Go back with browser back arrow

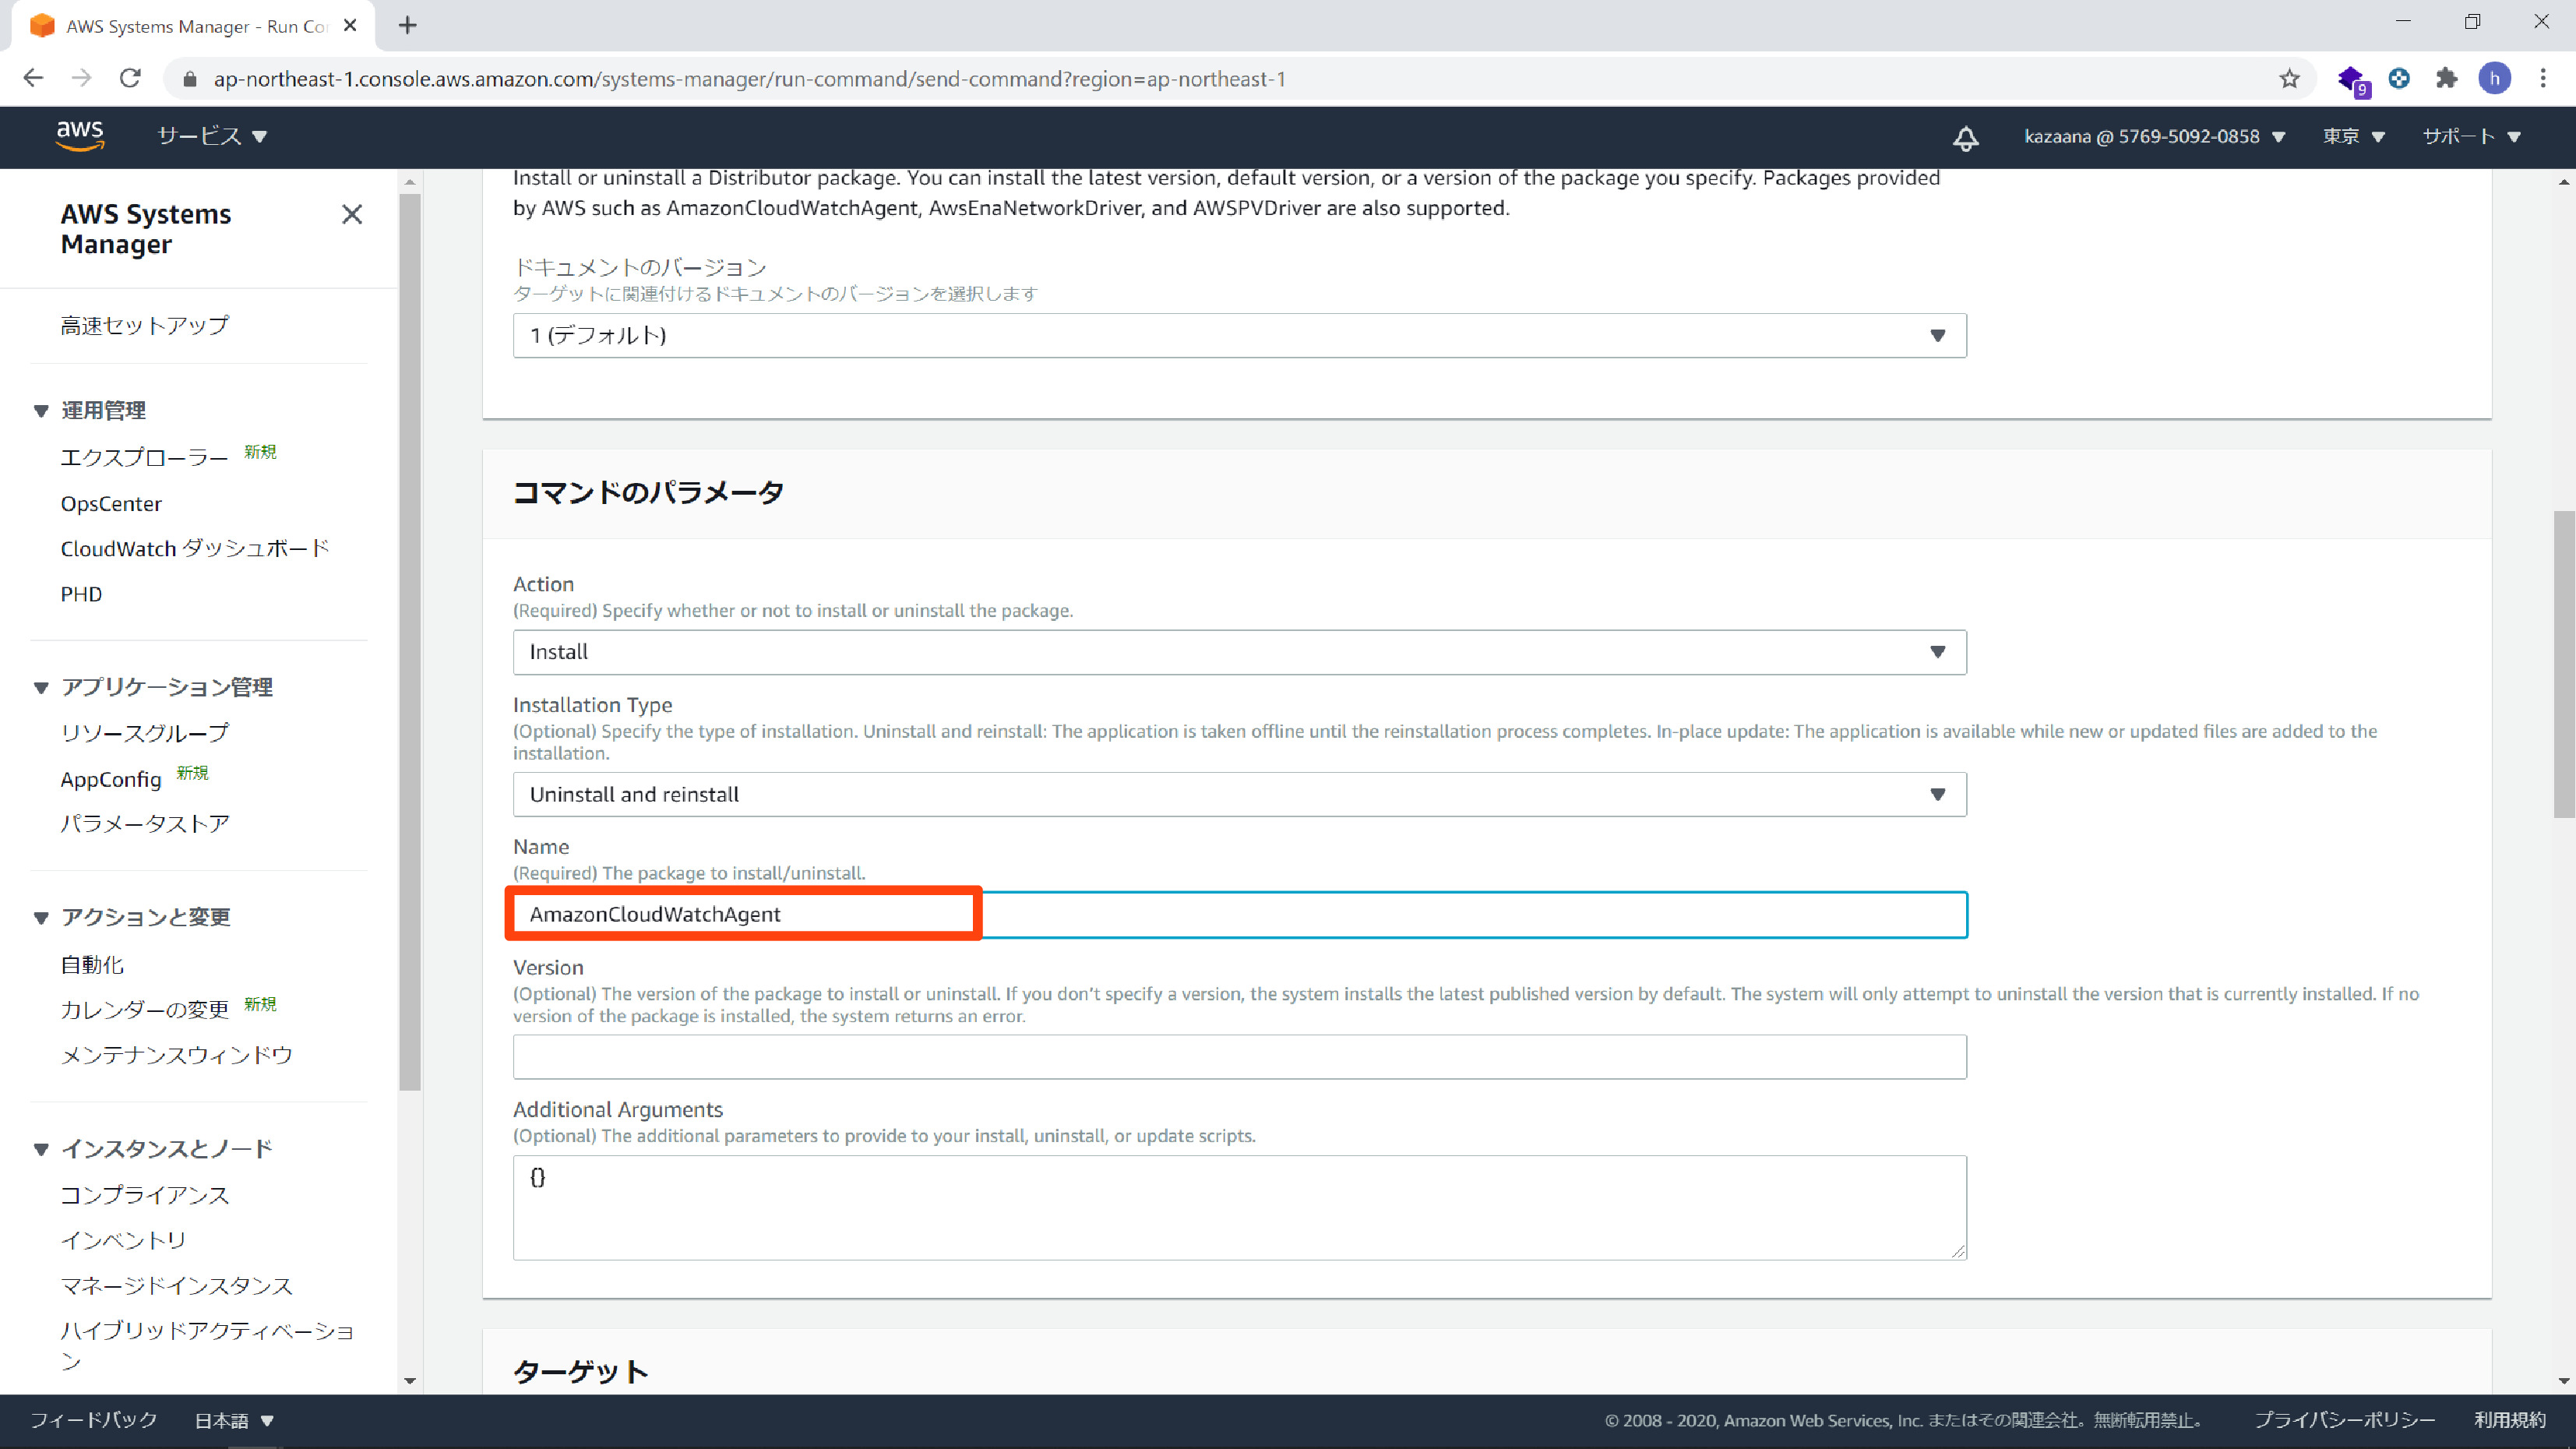click(x=33, y=78)
